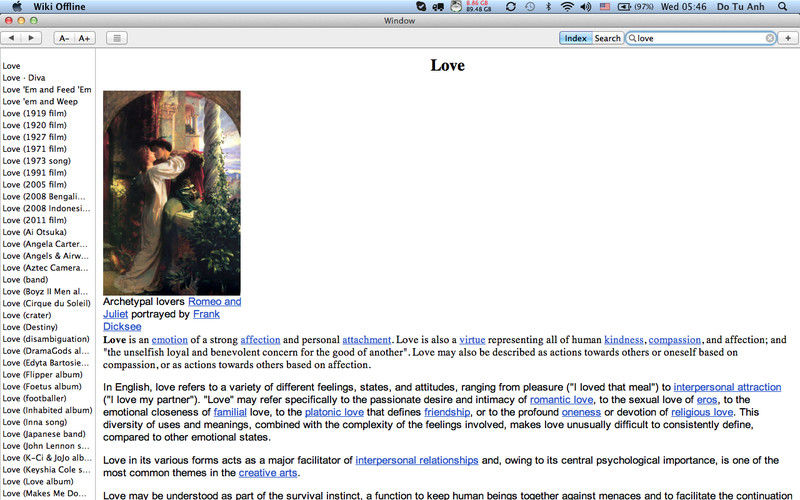800x500 pixels.
Task: Select Love (1927 film) in index
Action: pos(34,137)
